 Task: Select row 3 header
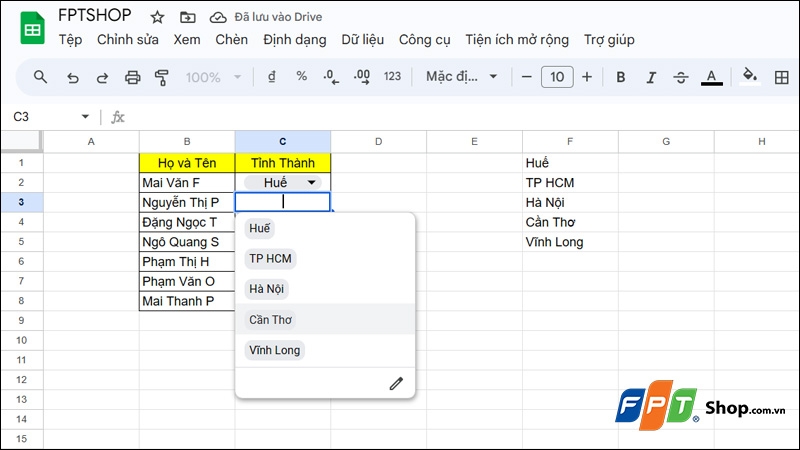[x=21, y=202]
